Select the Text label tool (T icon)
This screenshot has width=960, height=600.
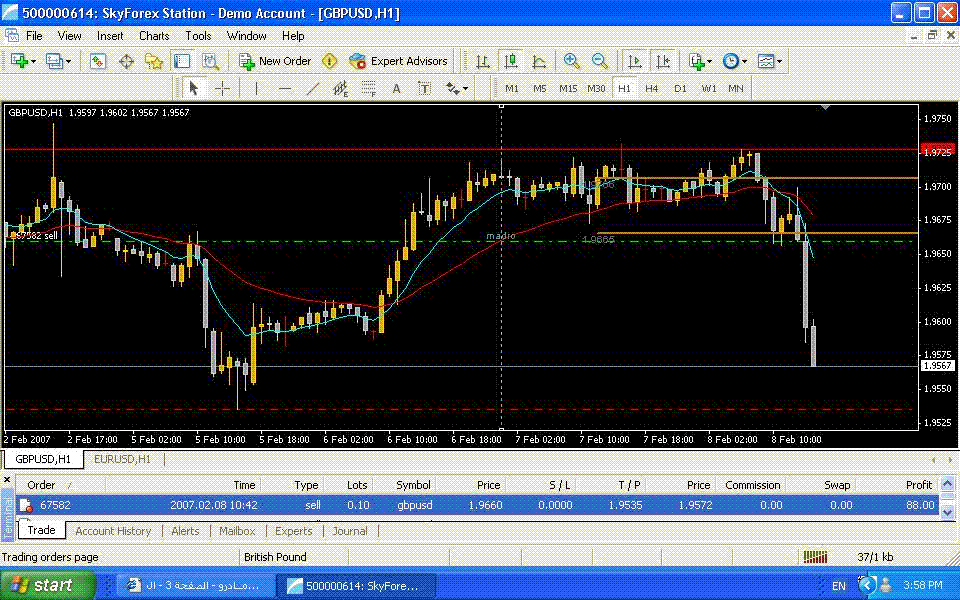coord(424,88)
